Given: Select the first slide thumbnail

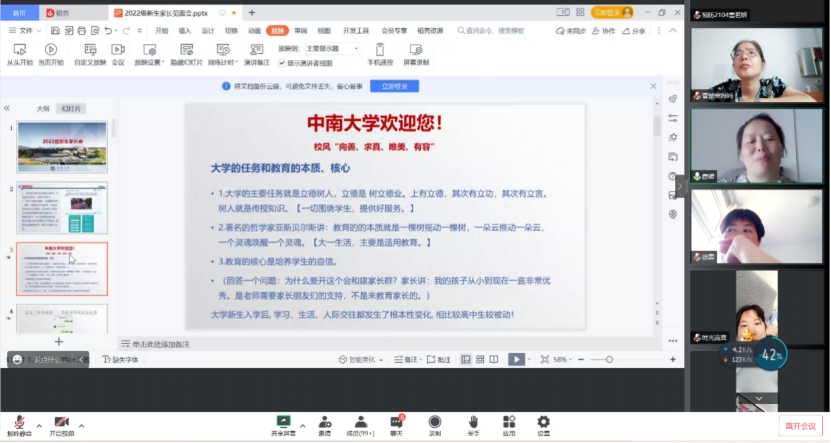Looking at the screenshot, I should 62,147.
